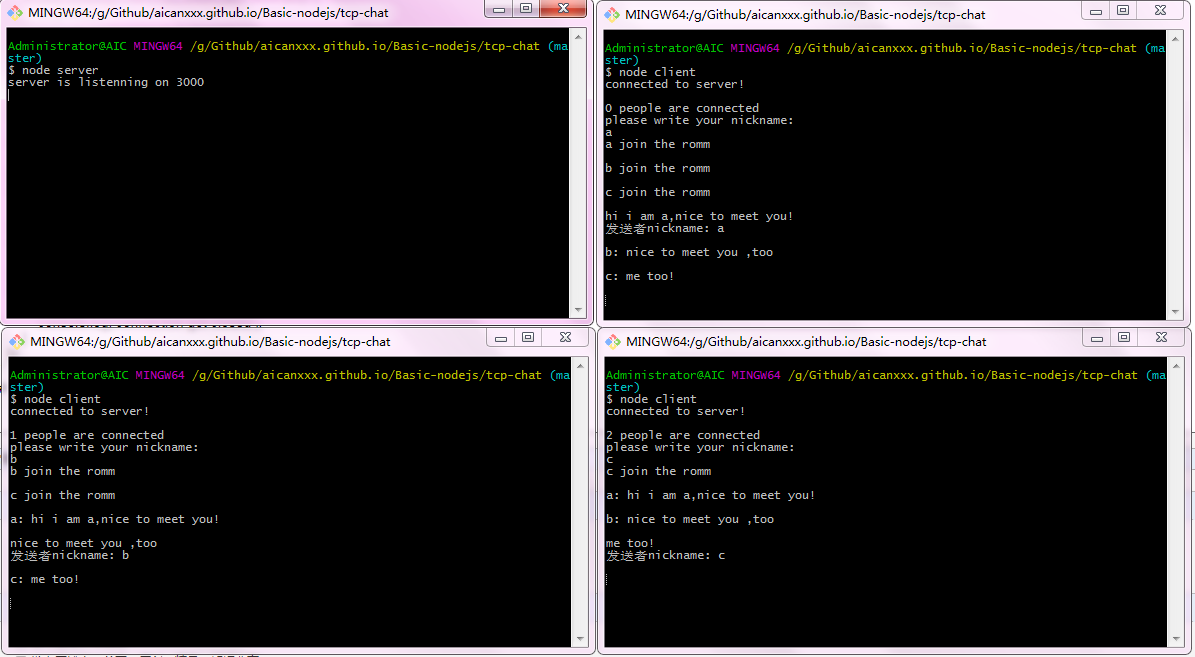
Task: Click 'Administrator@AIC' prompt in server window
Action: pyautogui.click(x=67, y=46)
